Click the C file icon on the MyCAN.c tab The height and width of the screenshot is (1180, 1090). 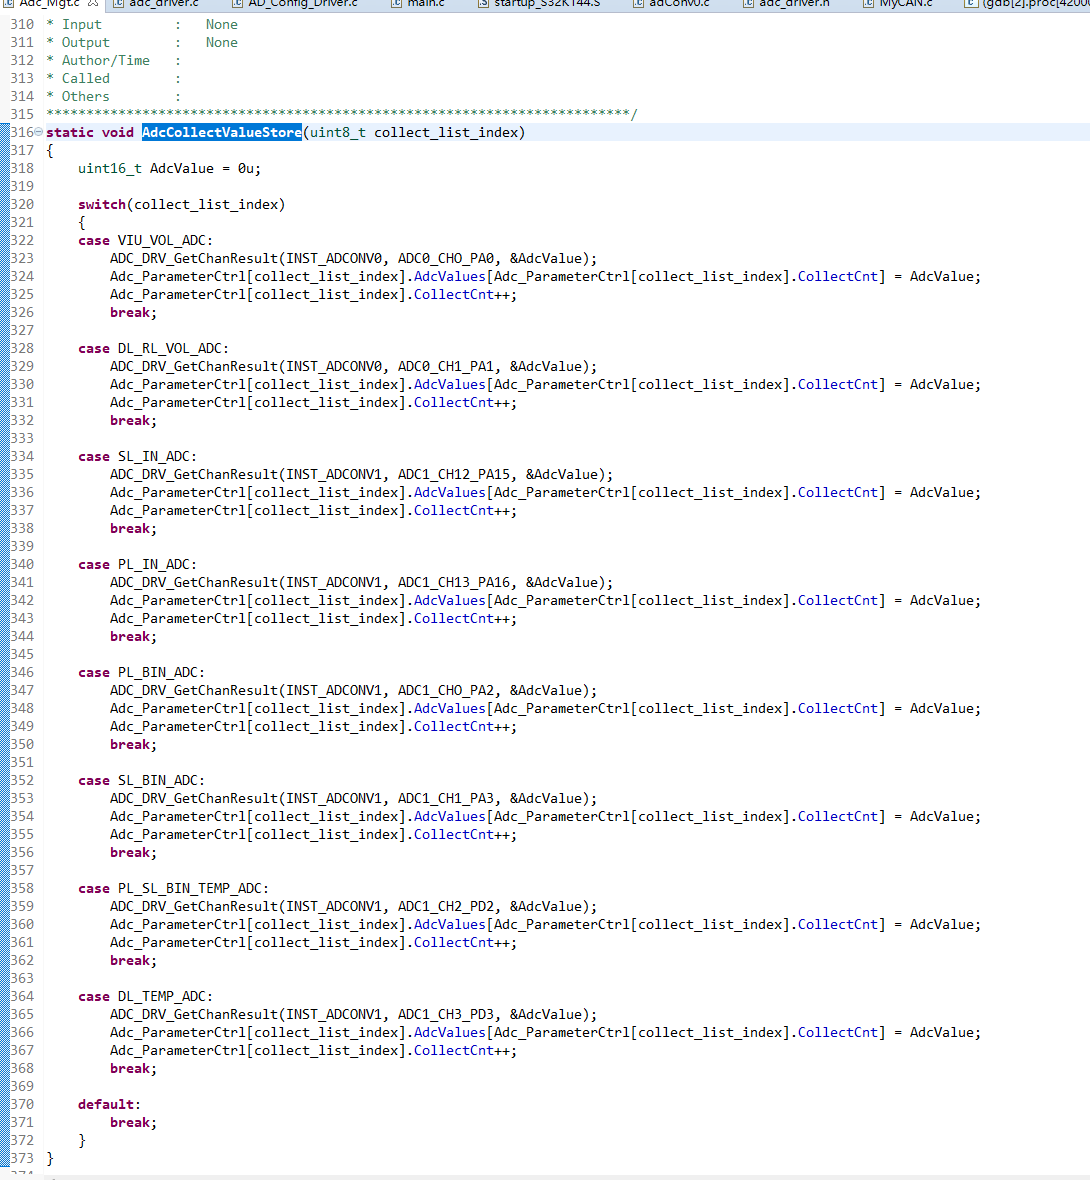[870, 5]
